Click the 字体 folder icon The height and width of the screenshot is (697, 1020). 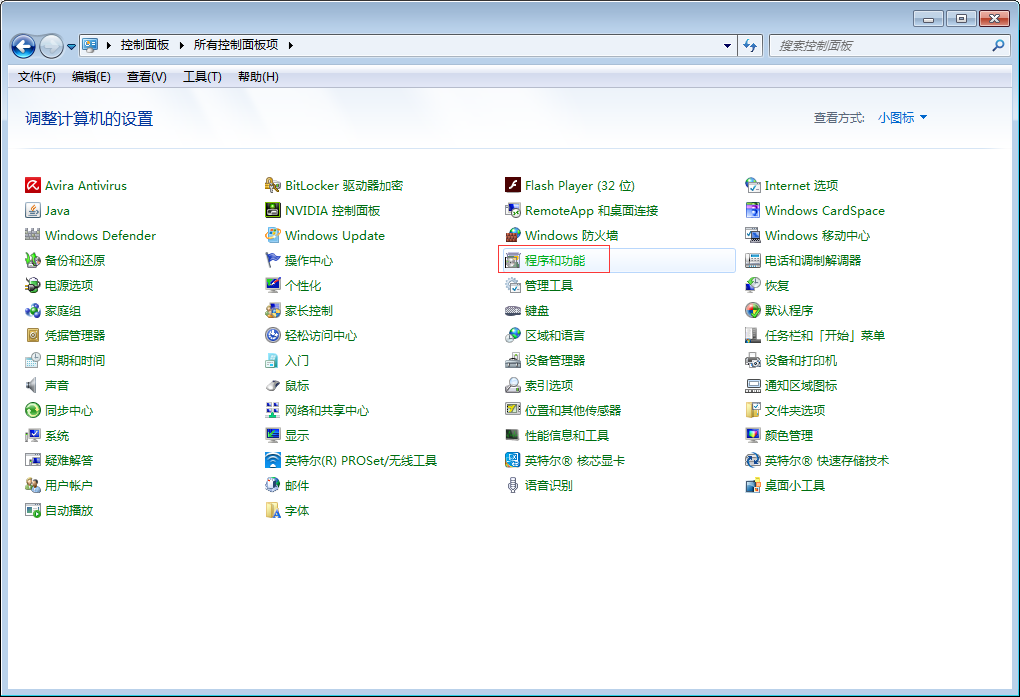[x=273, y=510]
